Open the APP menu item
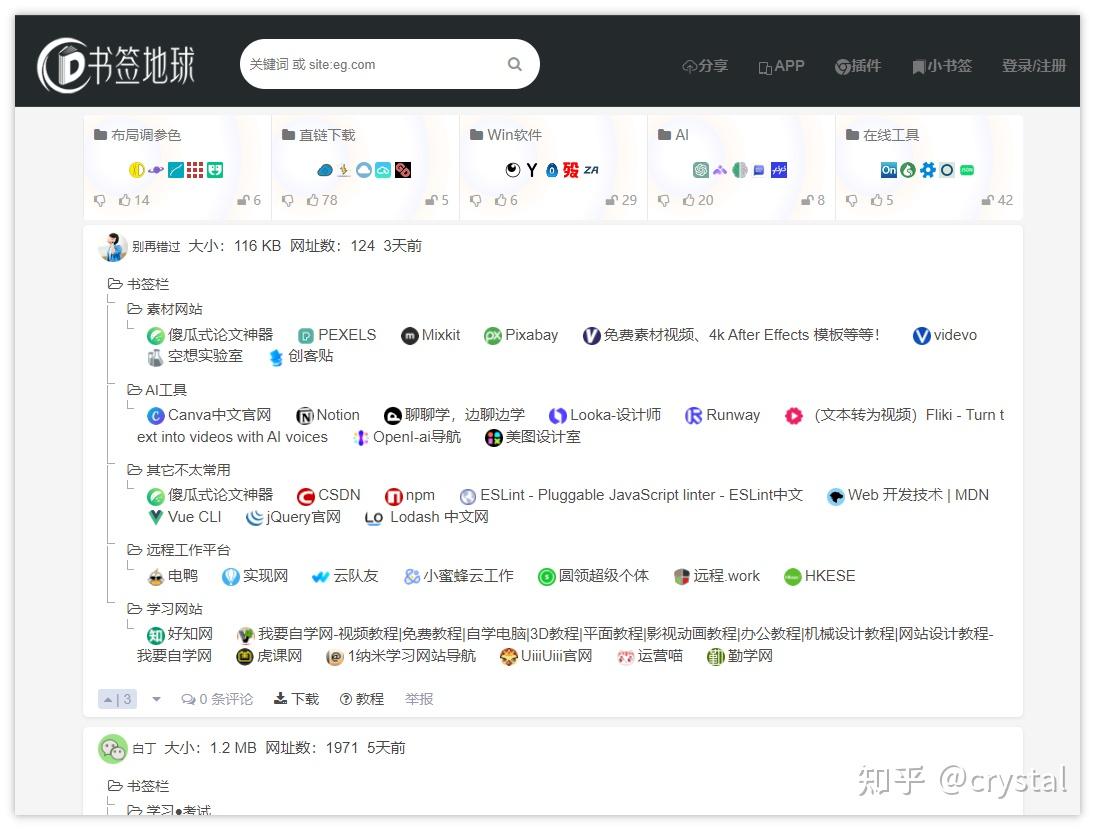This screenshot has width=1095, height=830. pos(781,66)
